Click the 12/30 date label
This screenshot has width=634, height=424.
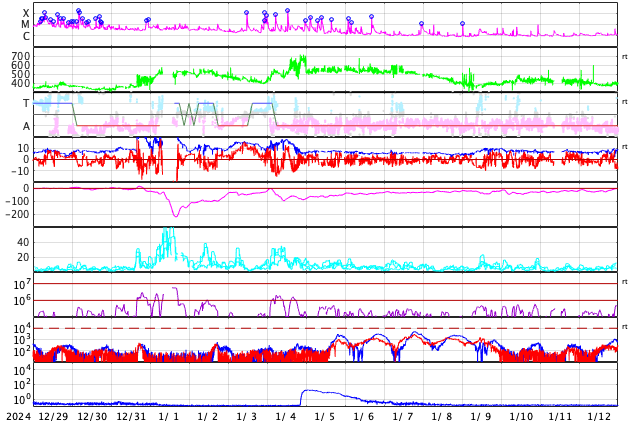[93, 416]
